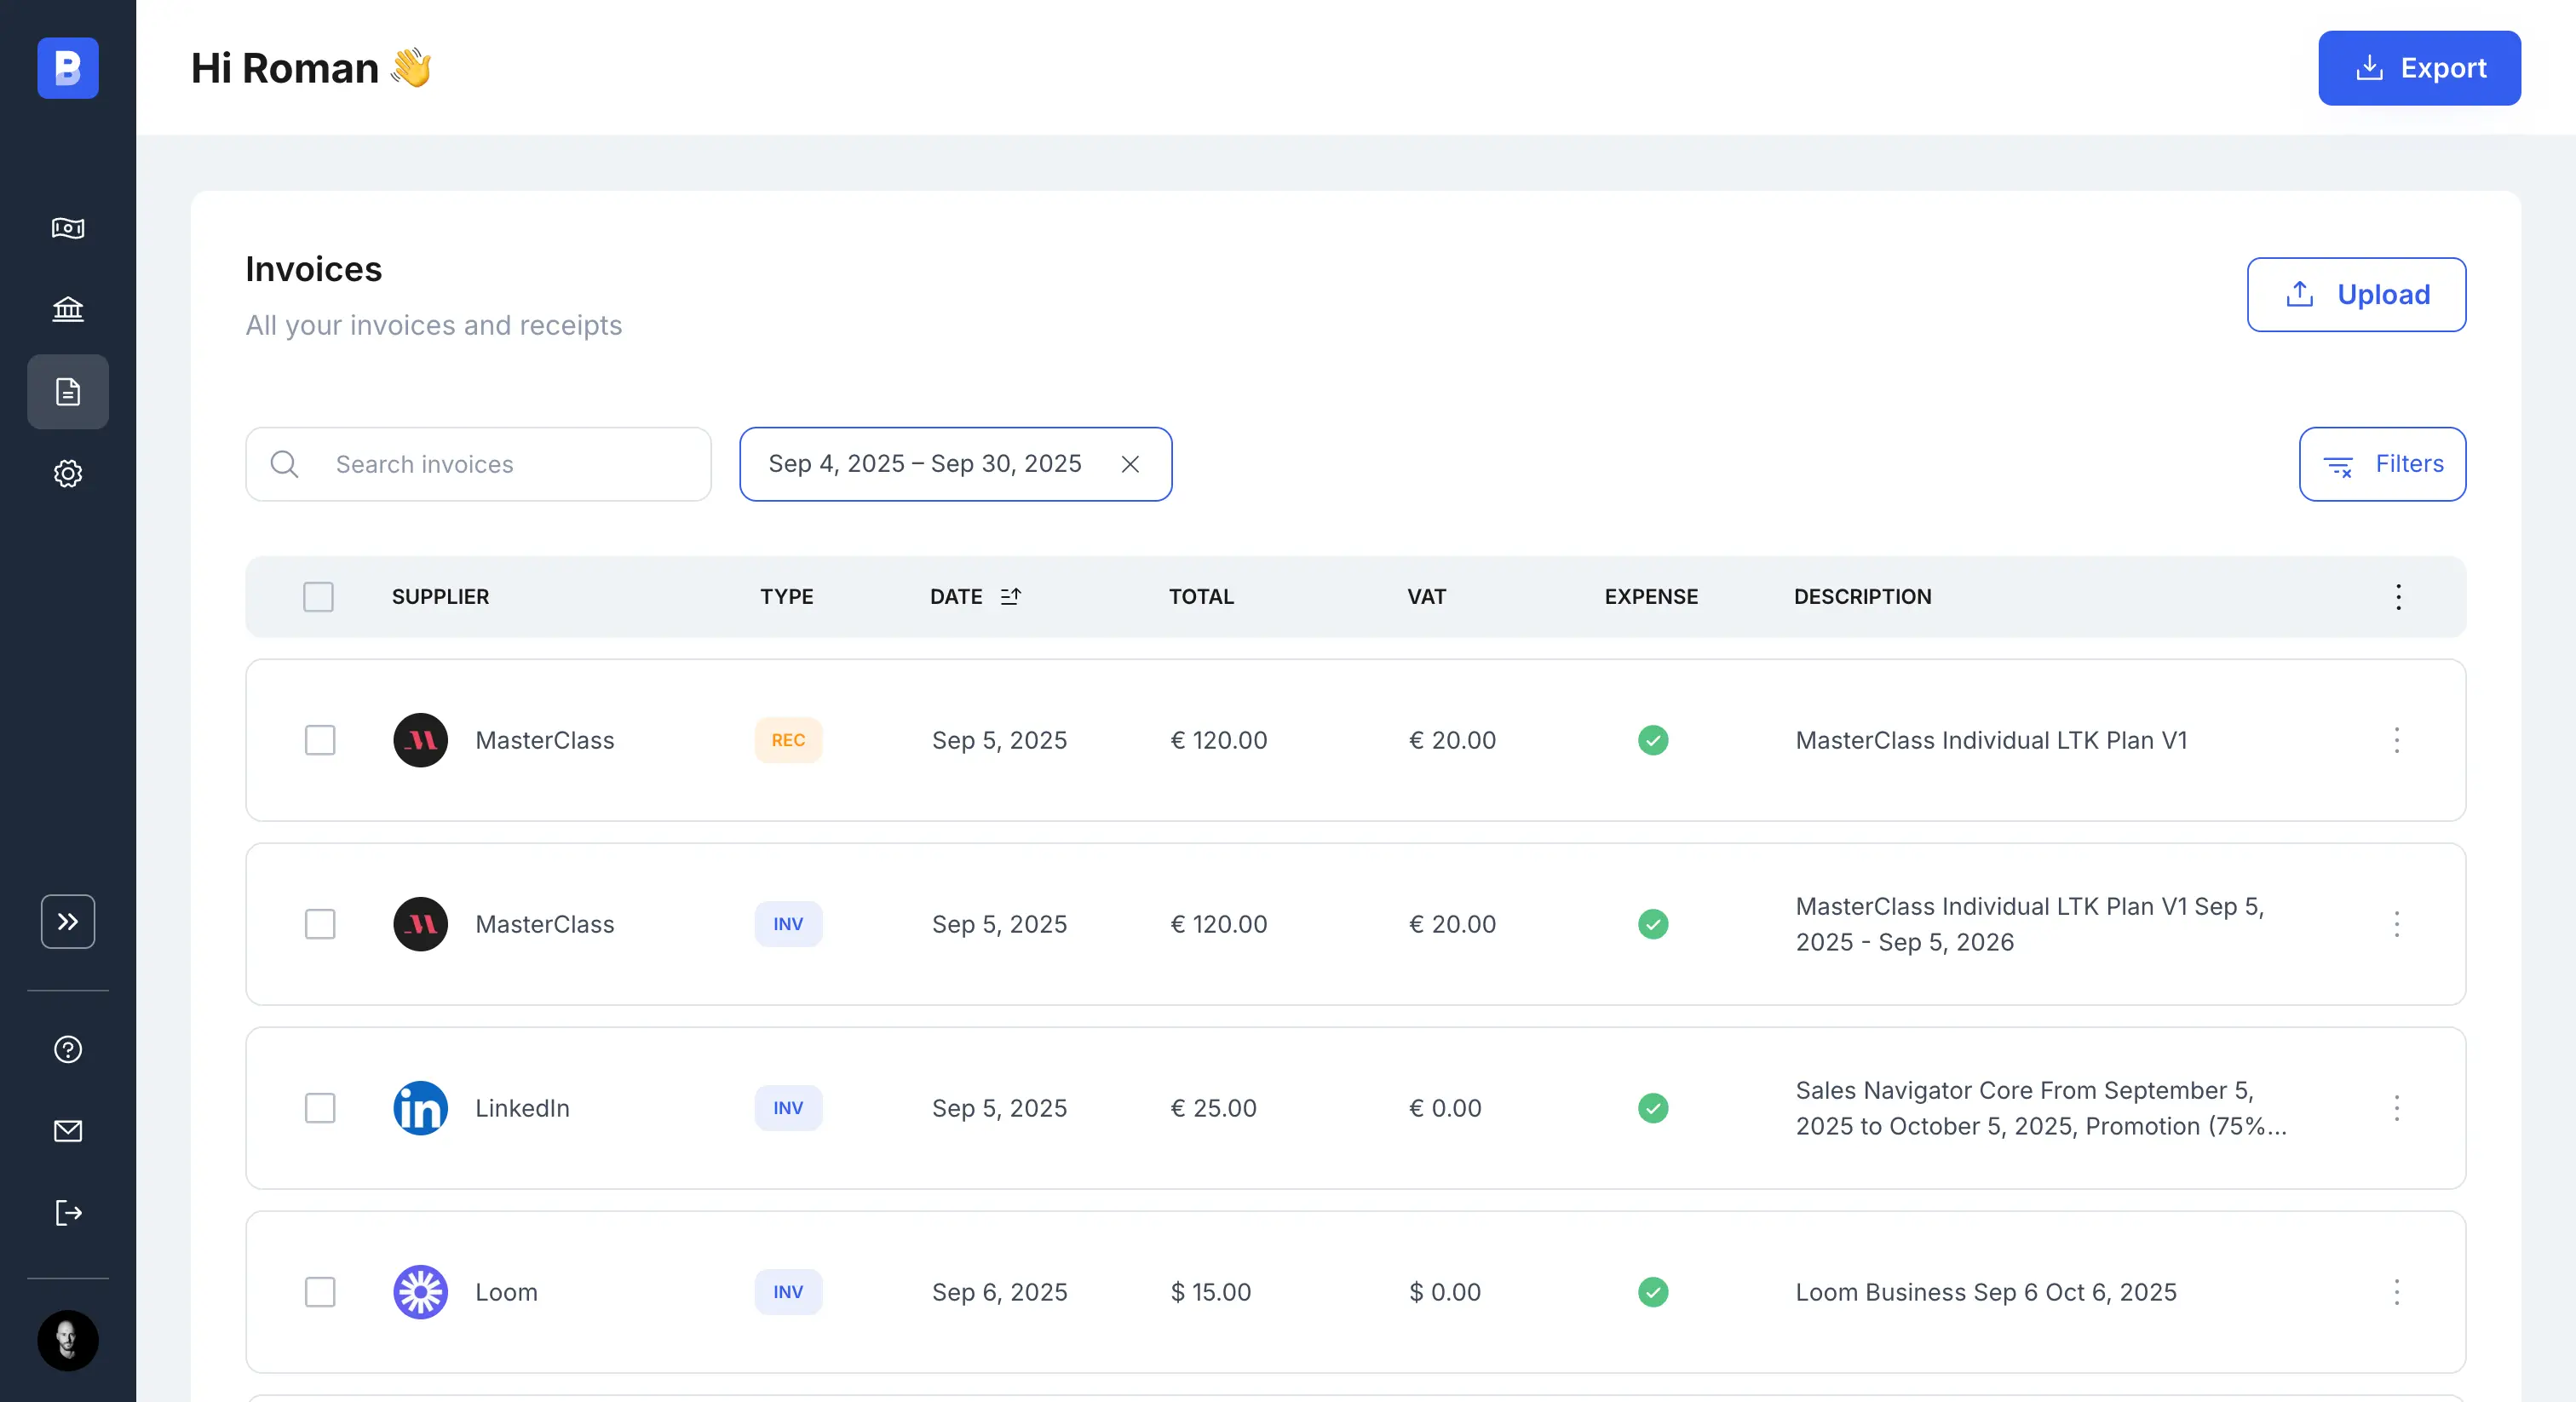Select the Loom invoice row checkbox
The width and height of the screenshot is (2576, 1402).
(x=320, y=1292)
